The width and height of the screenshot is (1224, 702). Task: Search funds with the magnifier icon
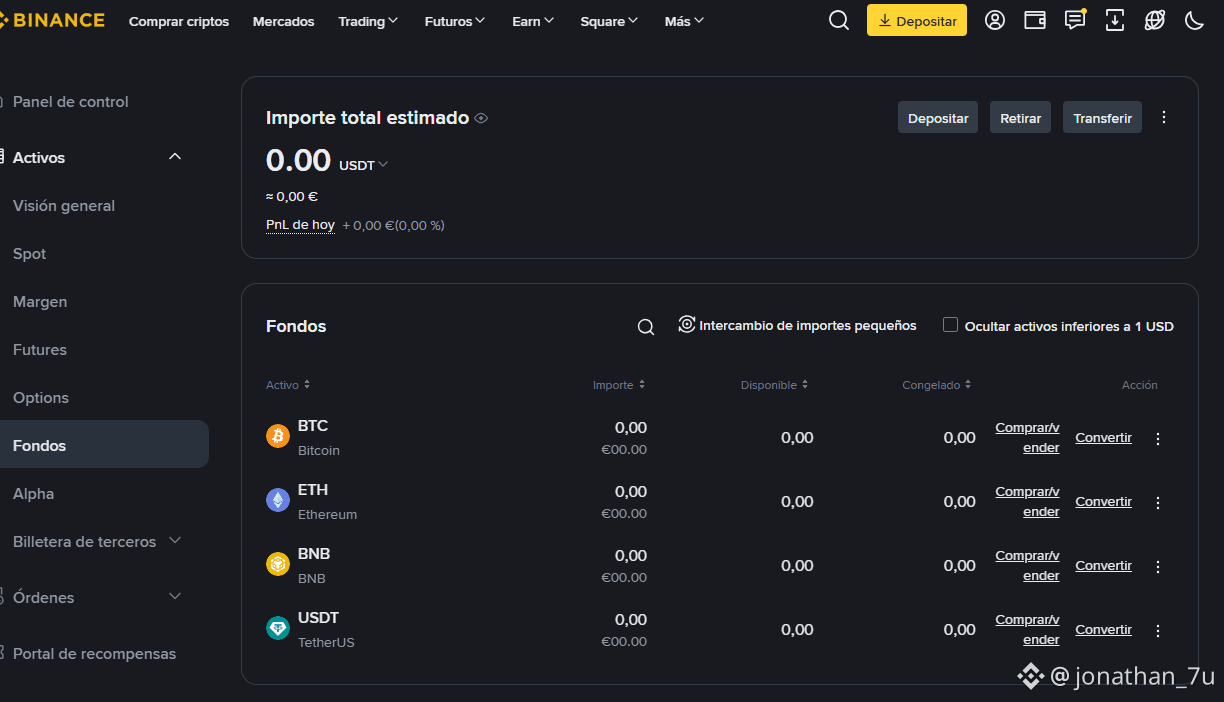pos(646,327)
